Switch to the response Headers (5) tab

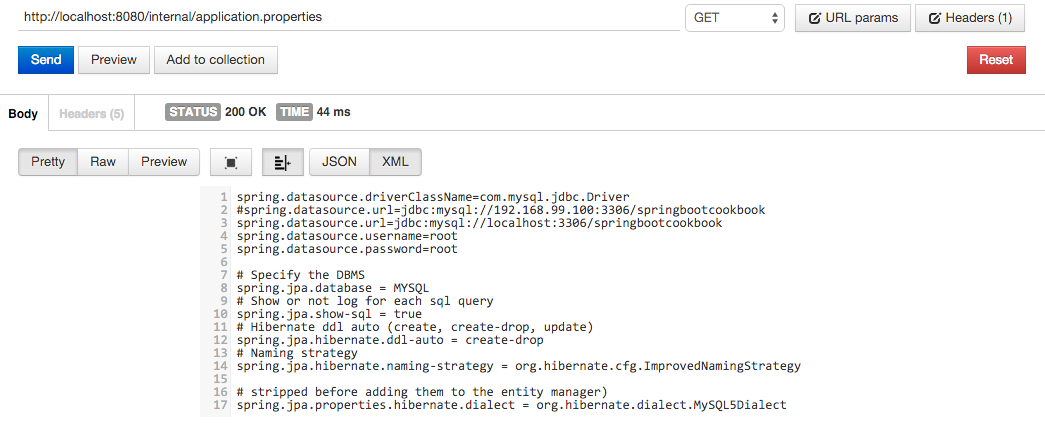pyautogui.click(x=91, y=114)
